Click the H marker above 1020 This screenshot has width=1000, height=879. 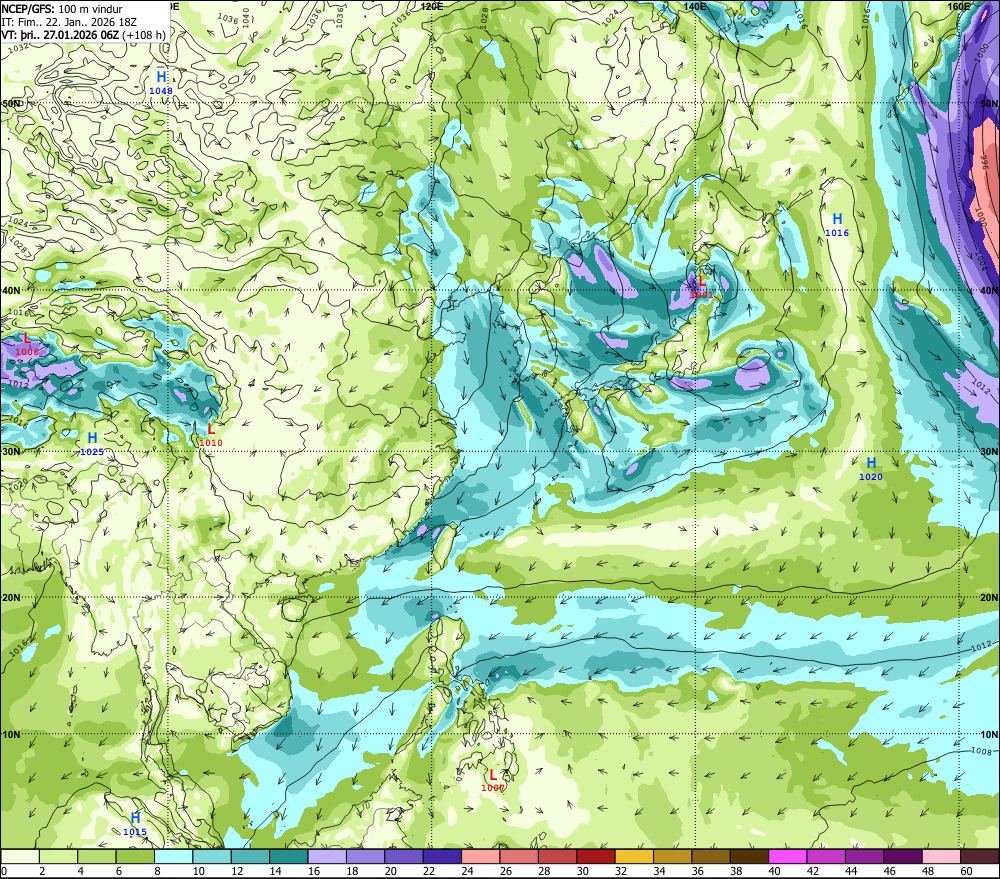coord(871,463)
